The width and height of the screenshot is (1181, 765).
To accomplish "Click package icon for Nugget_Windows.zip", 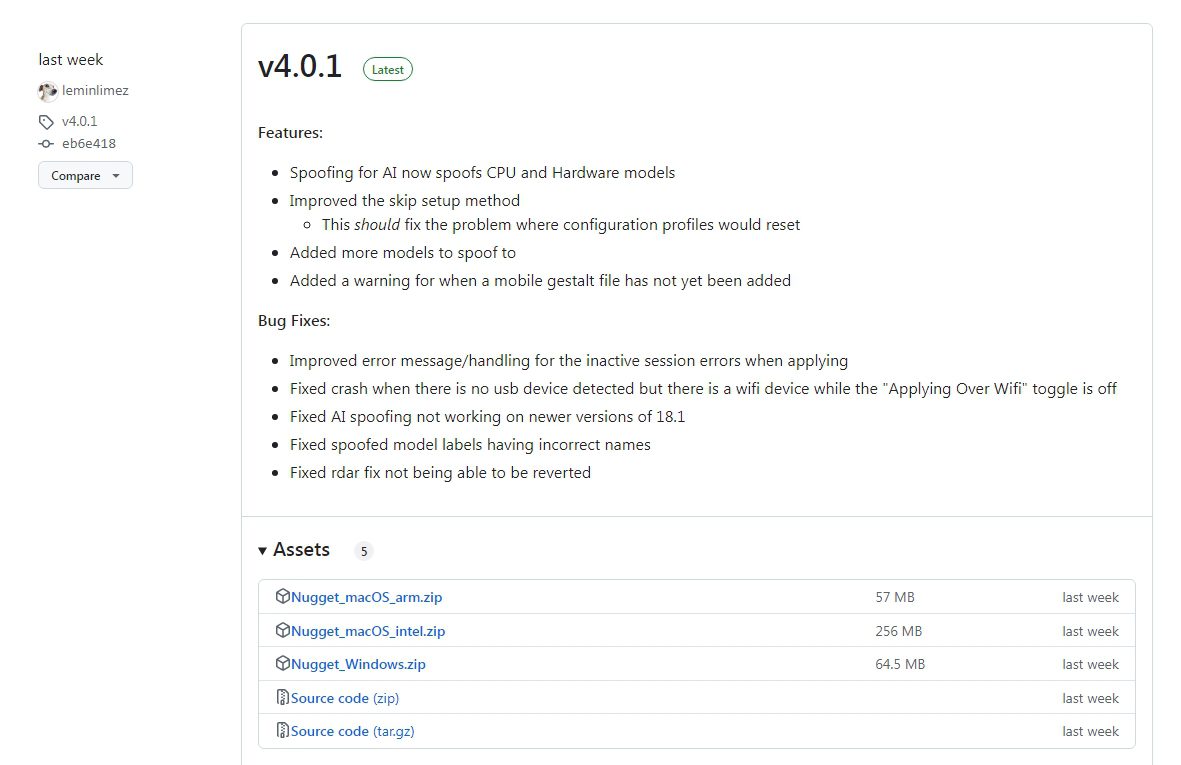I will (283, 664).
